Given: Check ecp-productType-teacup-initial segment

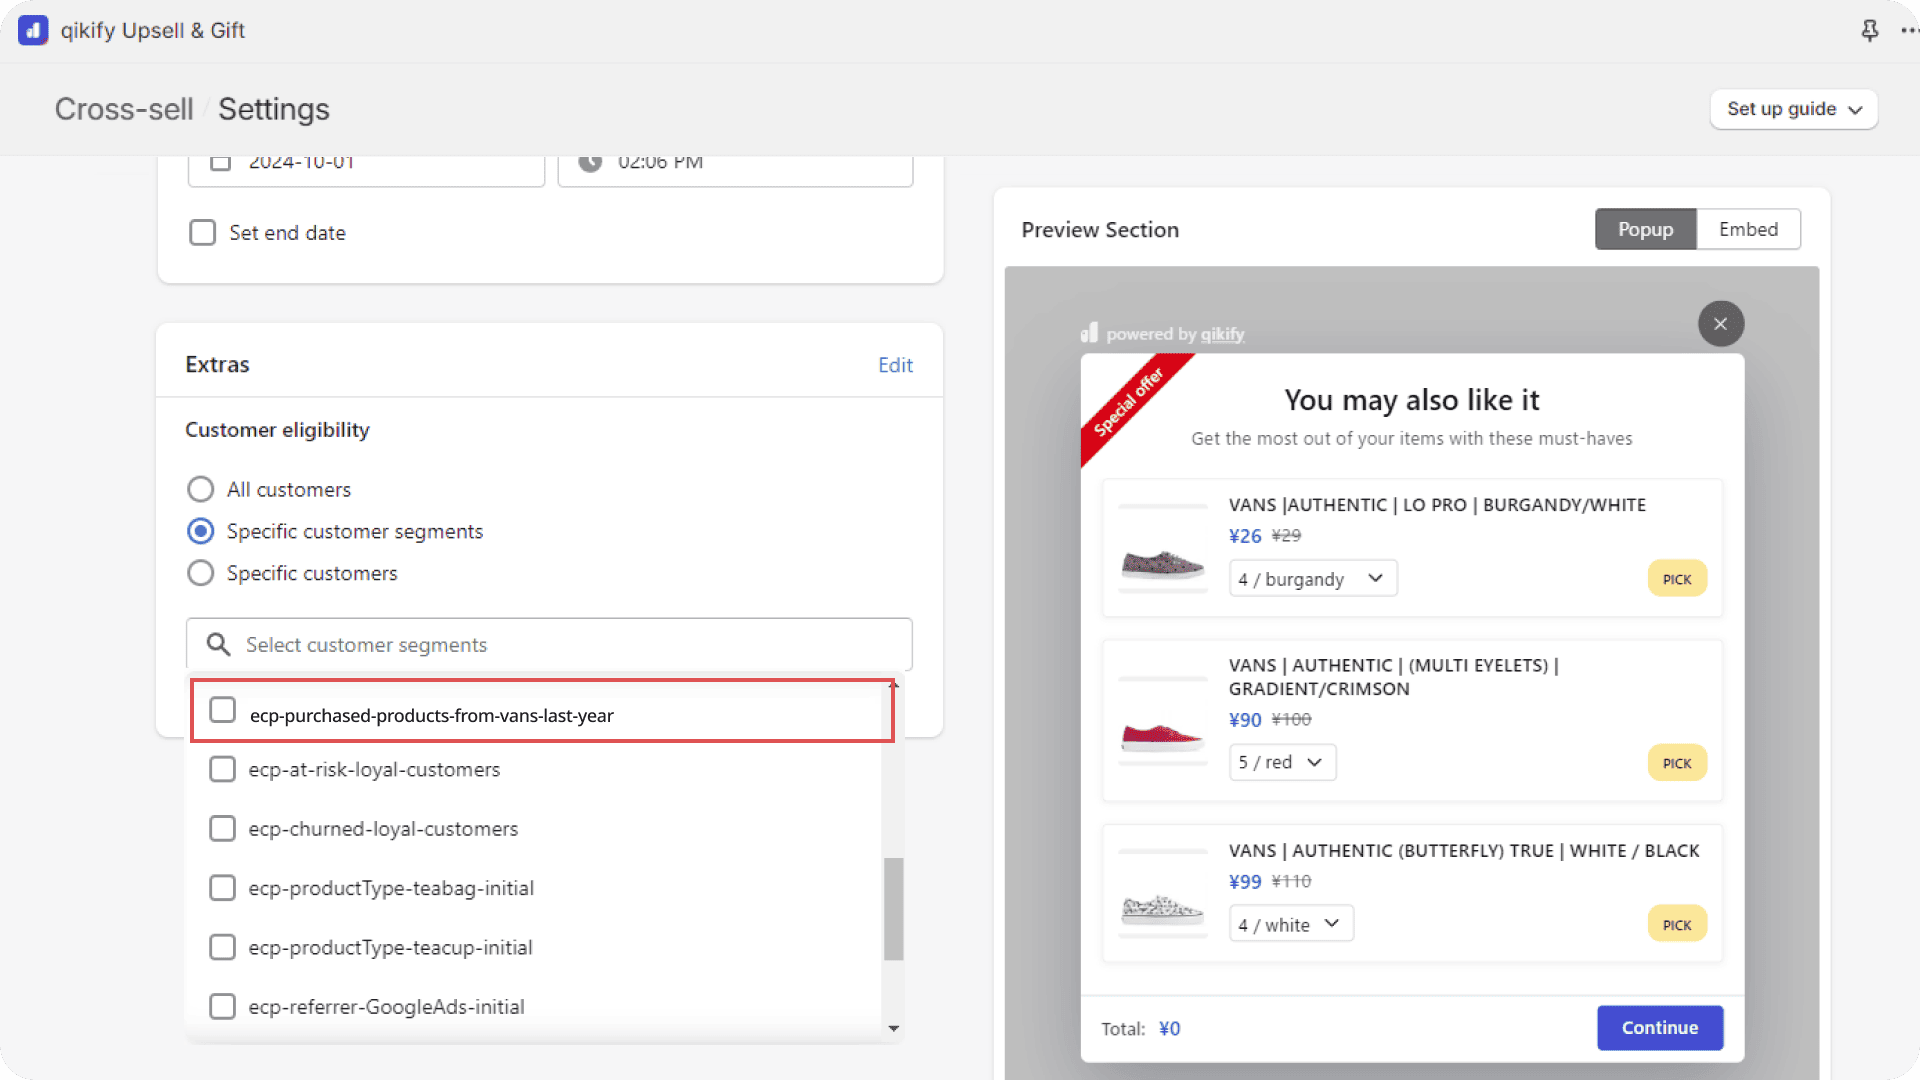Looking at the screenshot, I should (222, 947).
